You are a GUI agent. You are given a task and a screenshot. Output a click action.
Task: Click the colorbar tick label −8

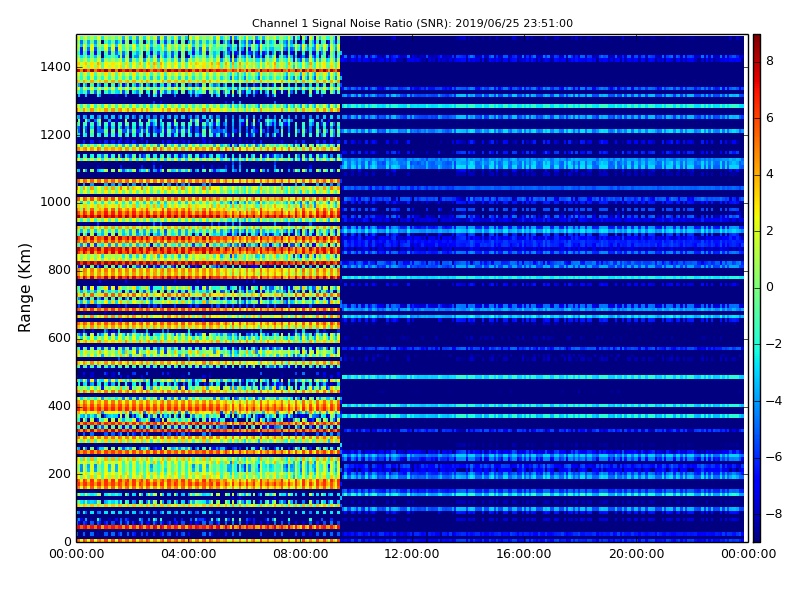click(774, 514)
